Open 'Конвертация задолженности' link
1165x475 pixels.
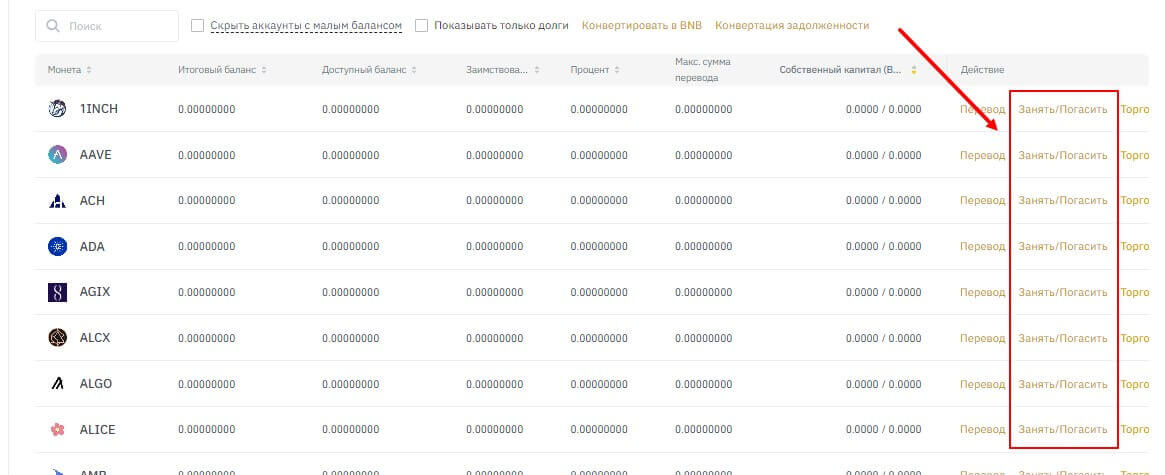pyautogui.click(x=792, y=26)
